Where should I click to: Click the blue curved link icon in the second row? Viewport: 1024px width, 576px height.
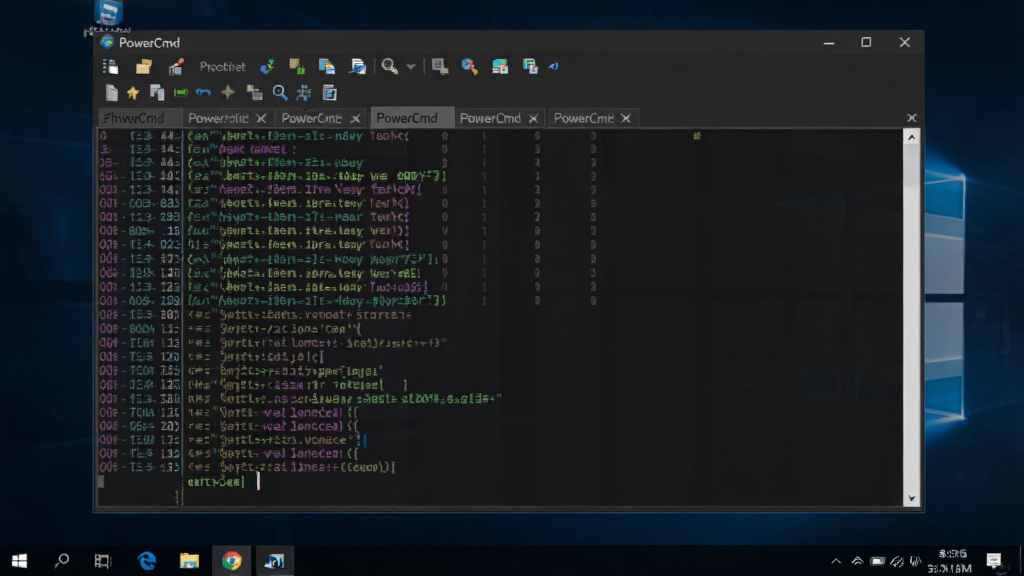203,93
